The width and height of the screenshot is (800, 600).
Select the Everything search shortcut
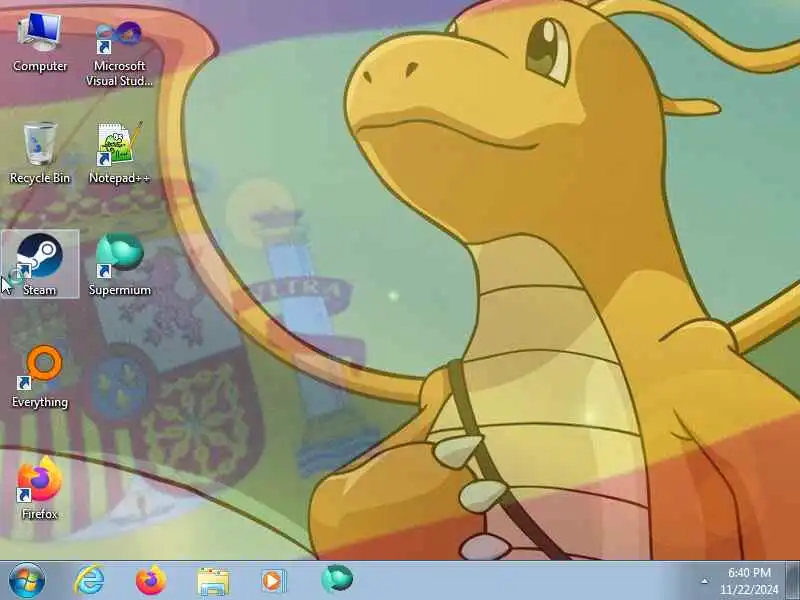click(x=40, y=378)
